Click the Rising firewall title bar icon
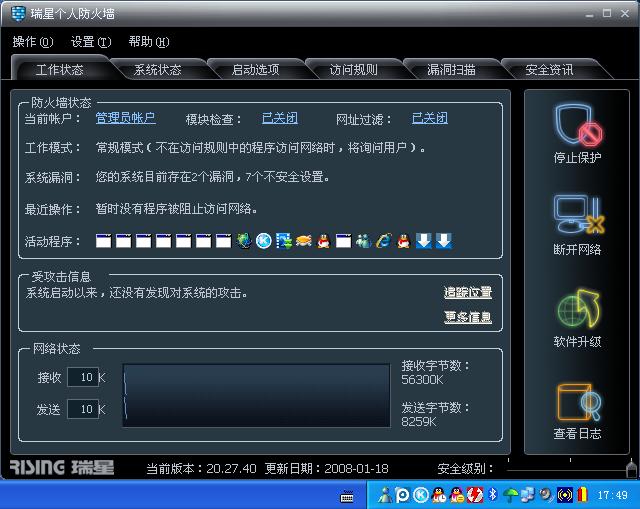The height and width of the screenshot is (509, 640). [x=18, y=13]
